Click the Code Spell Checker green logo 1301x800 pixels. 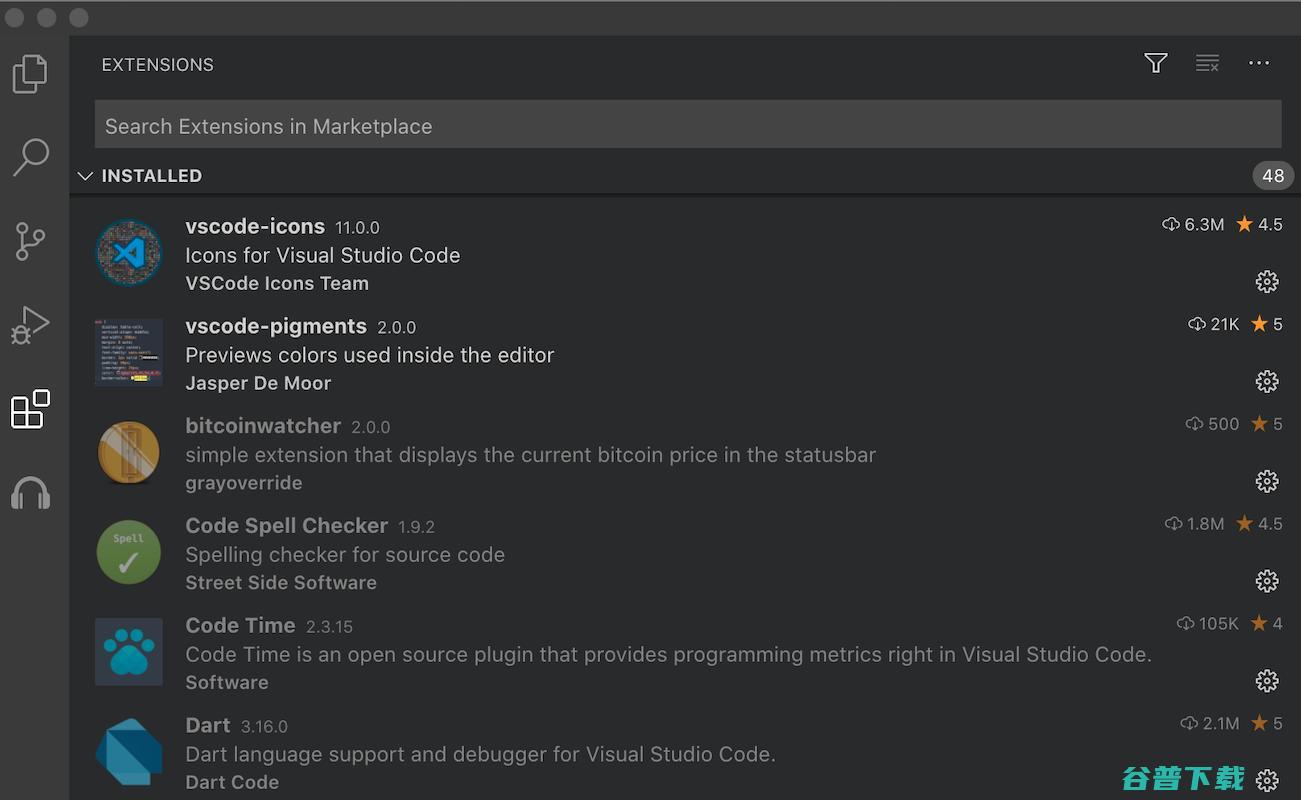tap(129, 553)
